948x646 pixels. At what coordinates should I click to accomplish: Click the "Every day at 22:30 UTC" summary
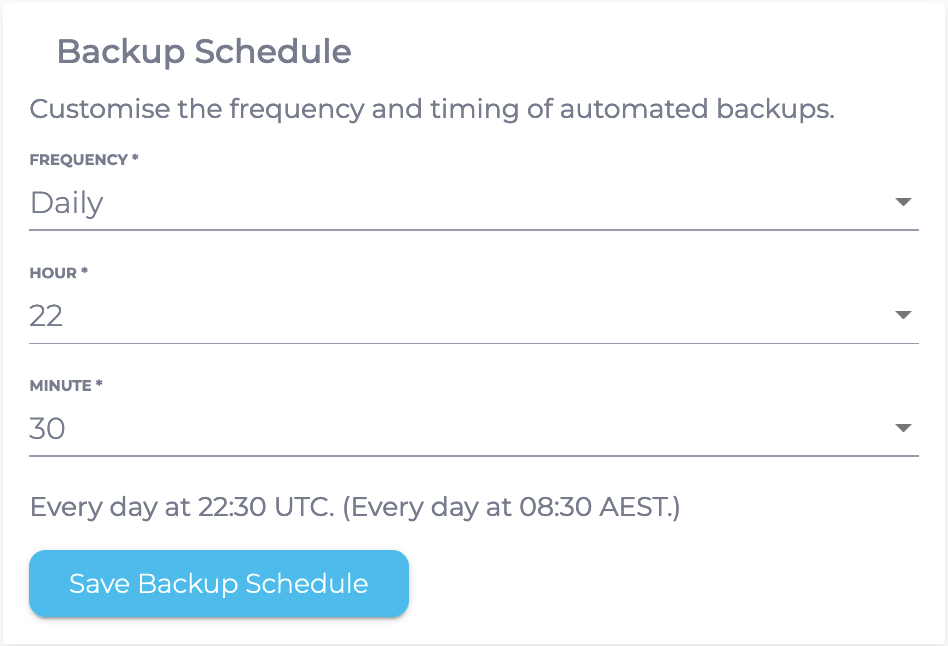pyautogui.click(x=182, y=507)
